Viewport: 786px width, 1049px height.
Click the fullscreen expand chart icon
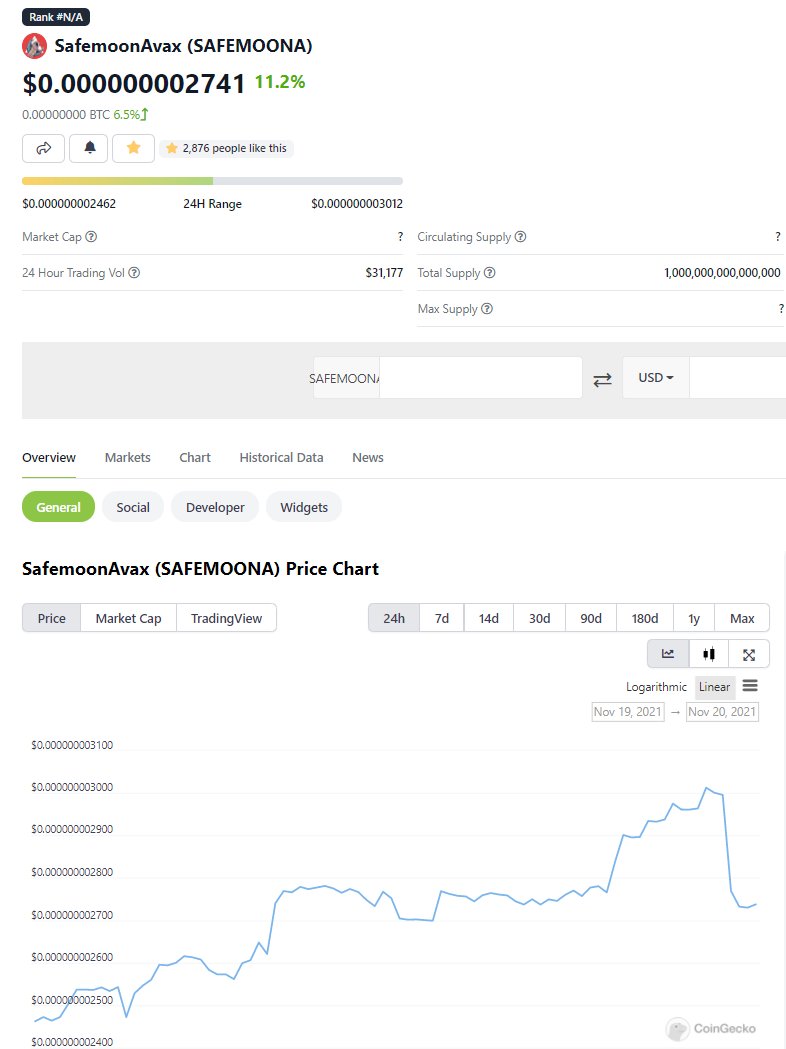point(749,654)
